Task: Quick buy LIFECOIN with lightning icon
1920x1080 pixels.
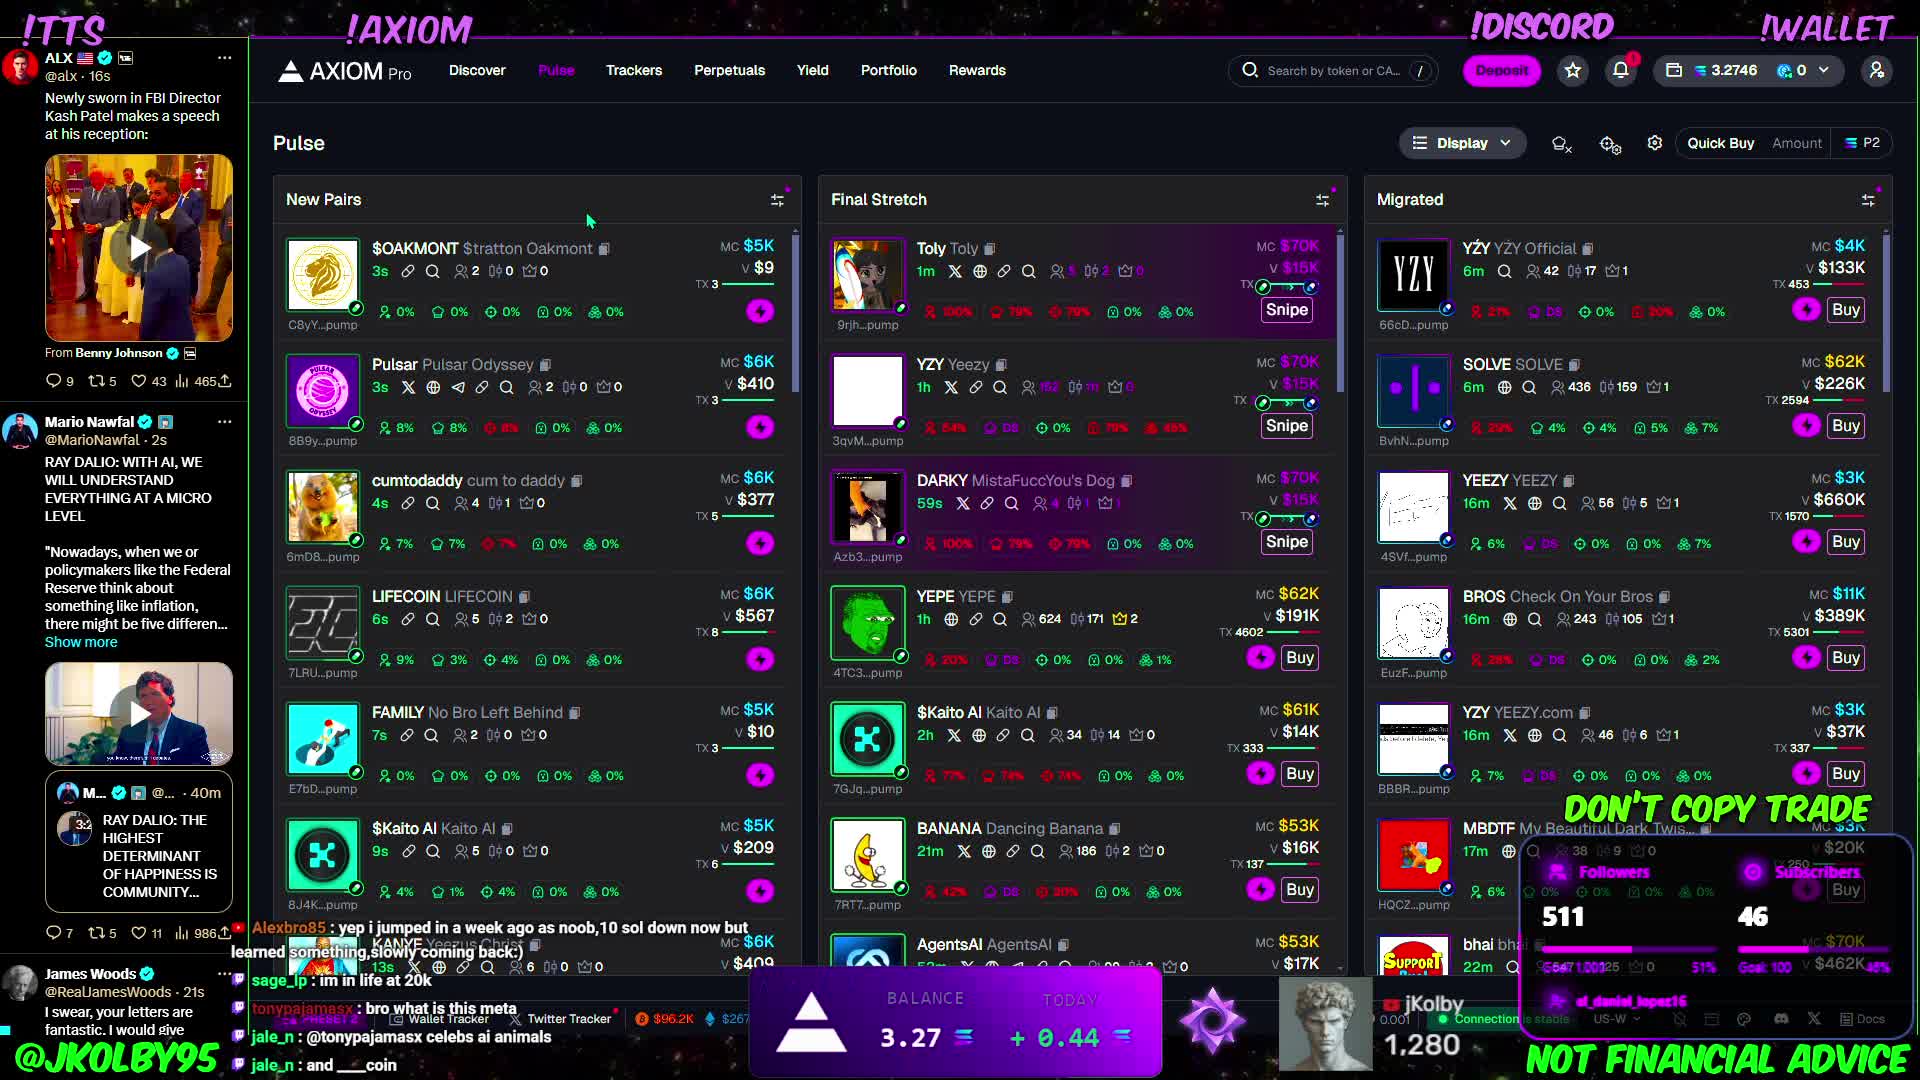Action: (x=760, y=659)
